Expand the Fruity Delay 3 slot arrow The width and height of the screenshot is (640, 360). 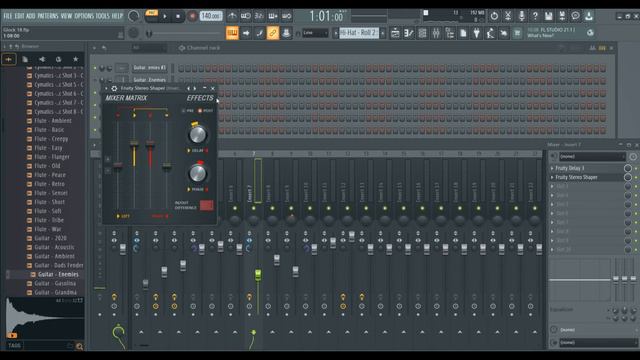point(552,168)
